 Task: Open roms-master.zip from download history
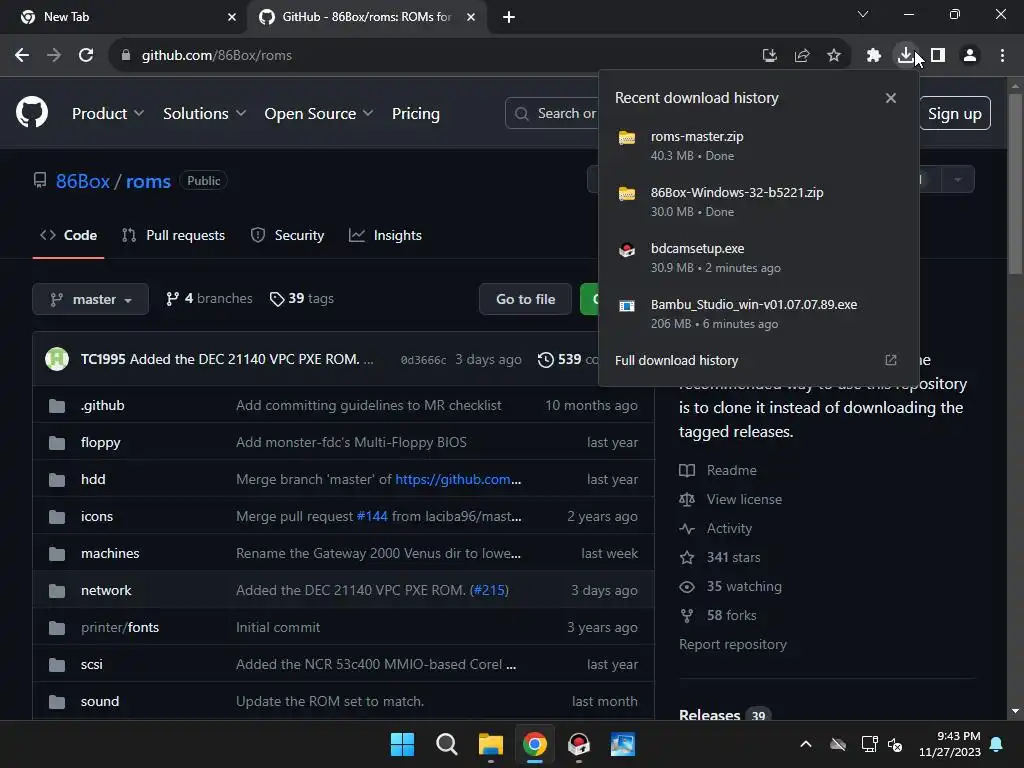click(758, 146)
